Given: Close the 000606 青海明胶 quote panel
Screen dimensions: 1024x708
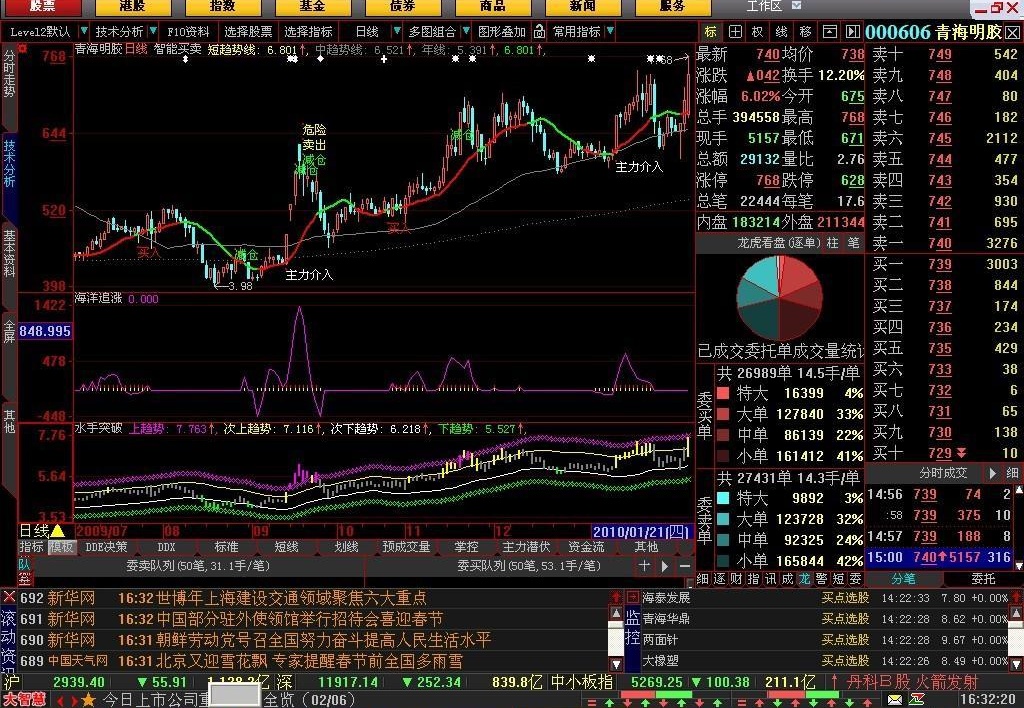Looking at the screenshot, I should click(x=1013, y=33).
